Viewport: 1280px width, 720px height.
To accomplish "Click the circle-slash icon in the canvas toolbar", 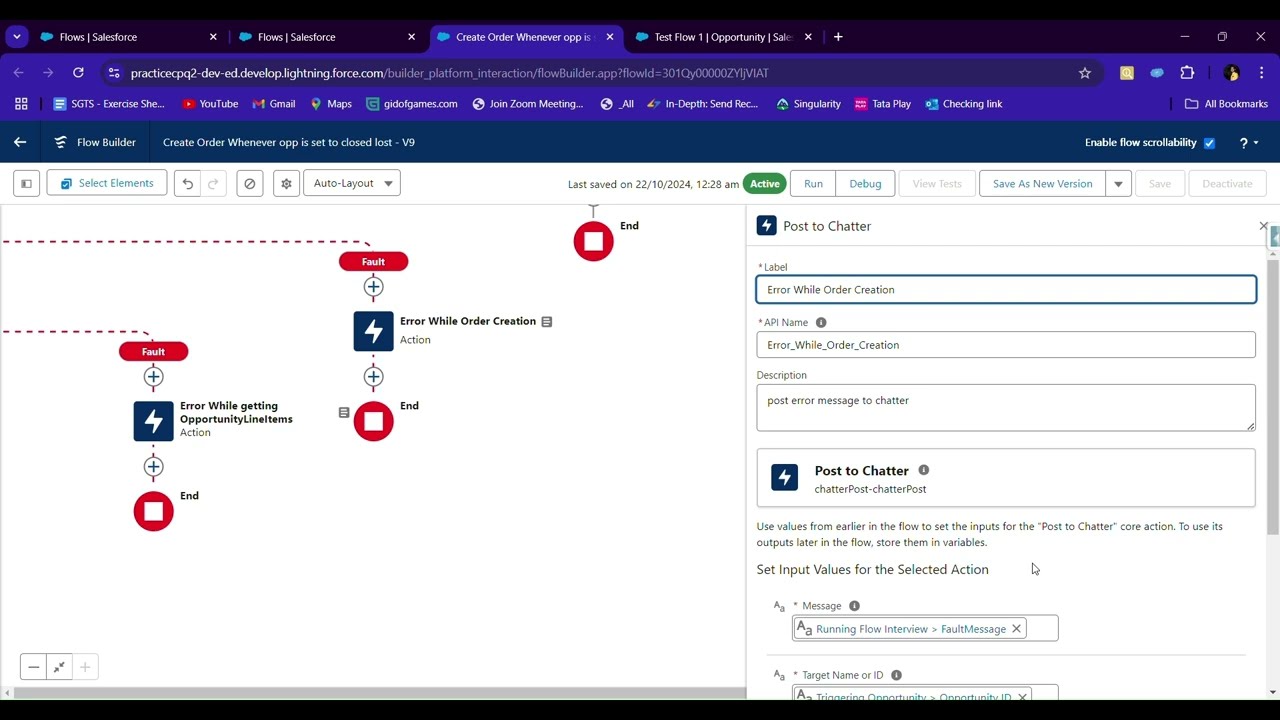I will point(250,183).
